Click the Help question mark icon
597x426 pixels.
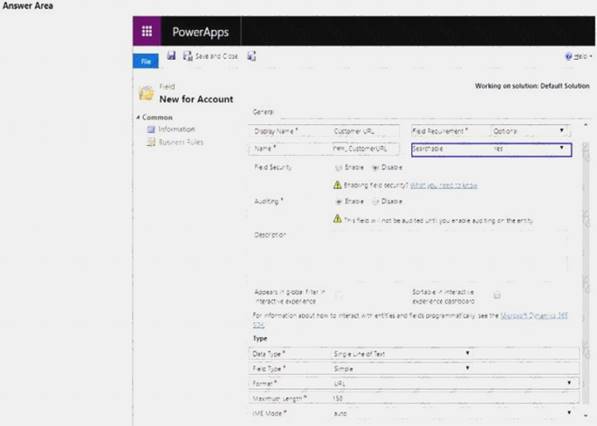(568, 56)
